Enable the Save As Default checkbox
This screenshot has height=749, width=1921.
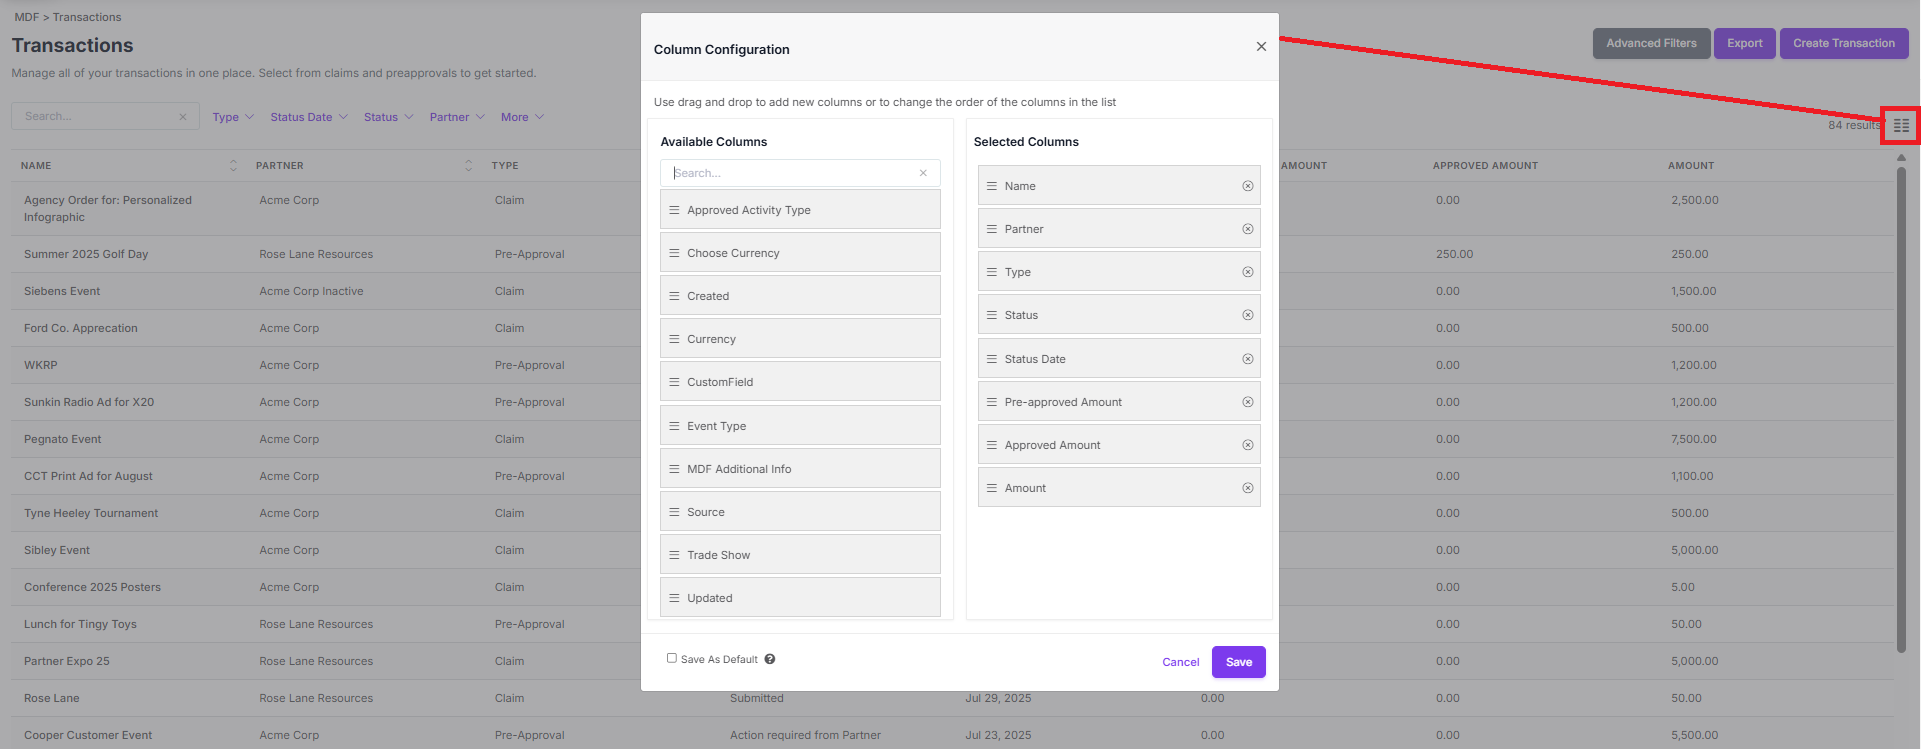tap(672, 658)
